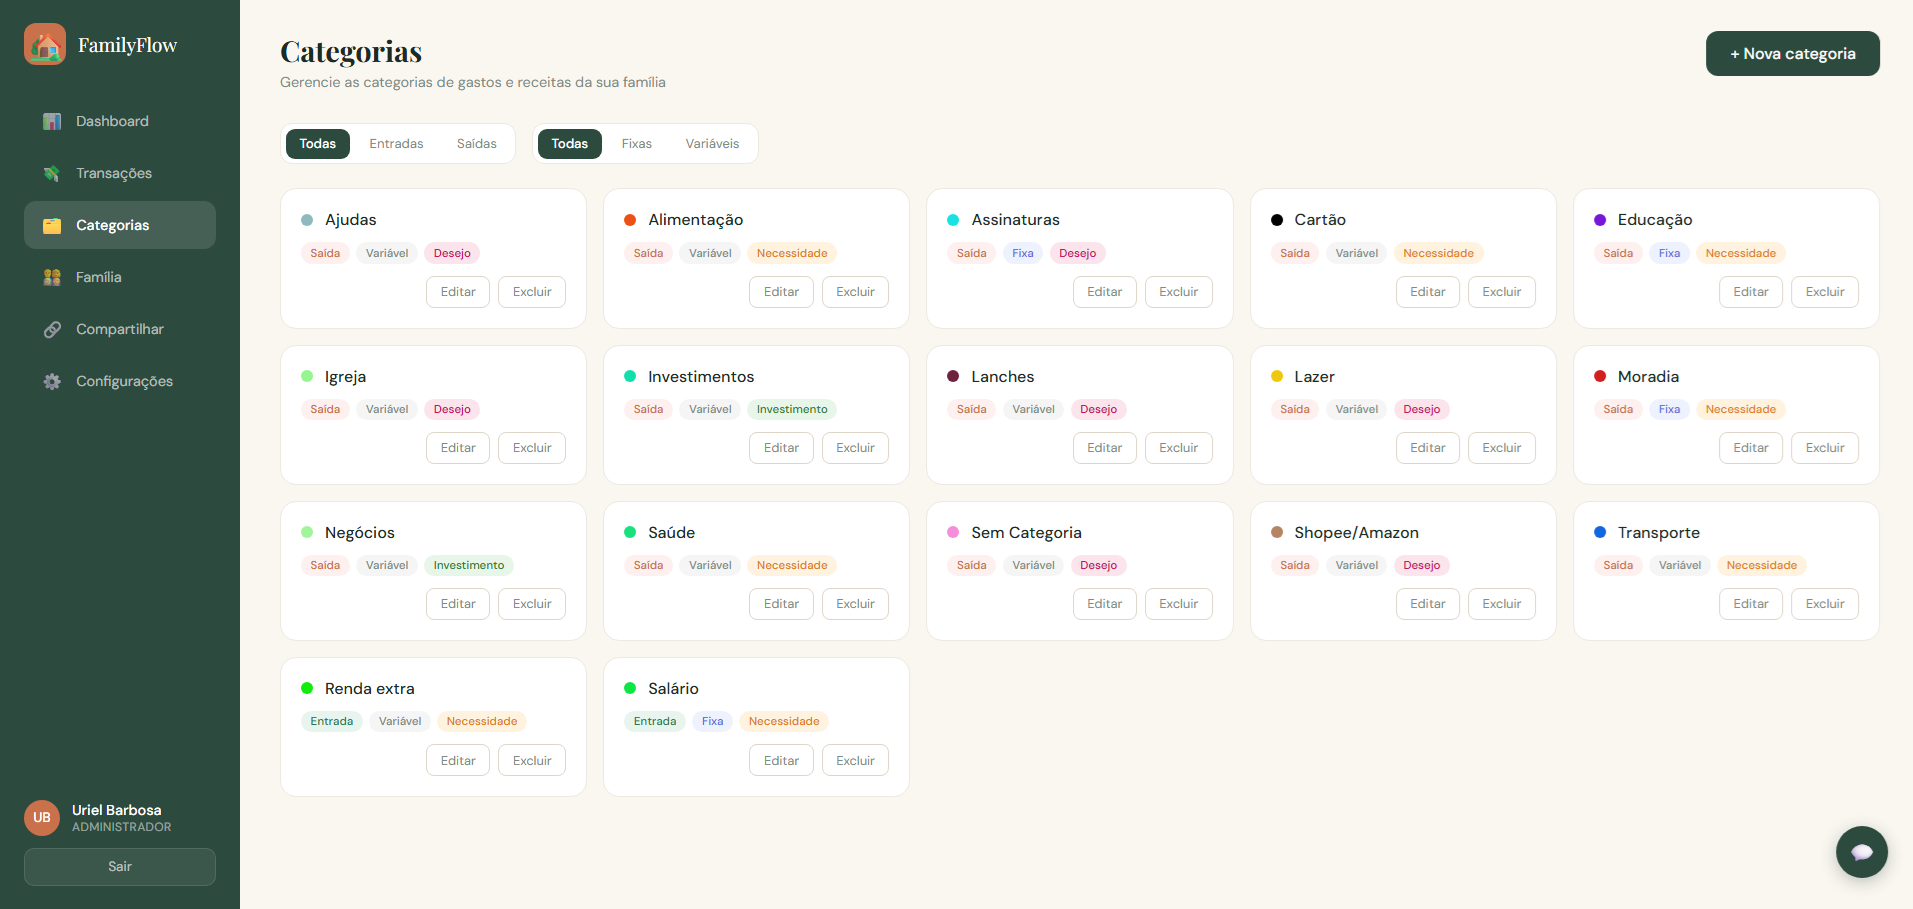Image resolution: width=1913 pixels, height=909 pixels.
Task: Click the Entrada tag on Salário card
Action: point(655,721)
